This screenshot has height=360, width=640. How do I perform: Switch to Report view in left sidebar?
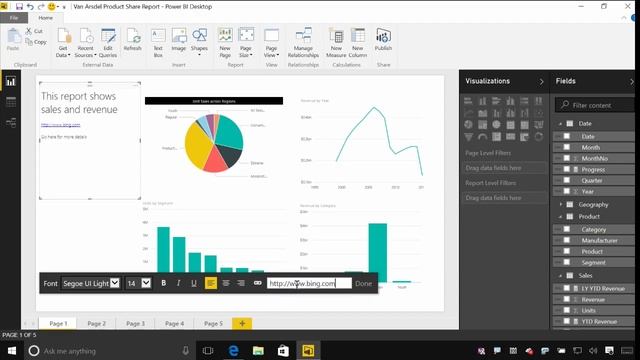pos(11,81)
